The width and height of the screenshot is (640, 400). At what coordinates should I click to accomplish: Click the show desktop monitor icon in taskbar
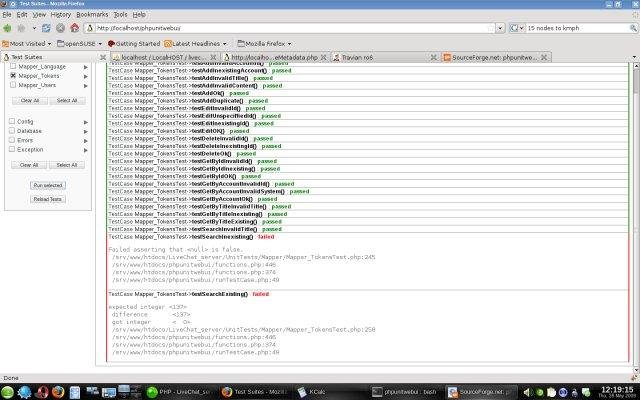[x=109, y=392]
